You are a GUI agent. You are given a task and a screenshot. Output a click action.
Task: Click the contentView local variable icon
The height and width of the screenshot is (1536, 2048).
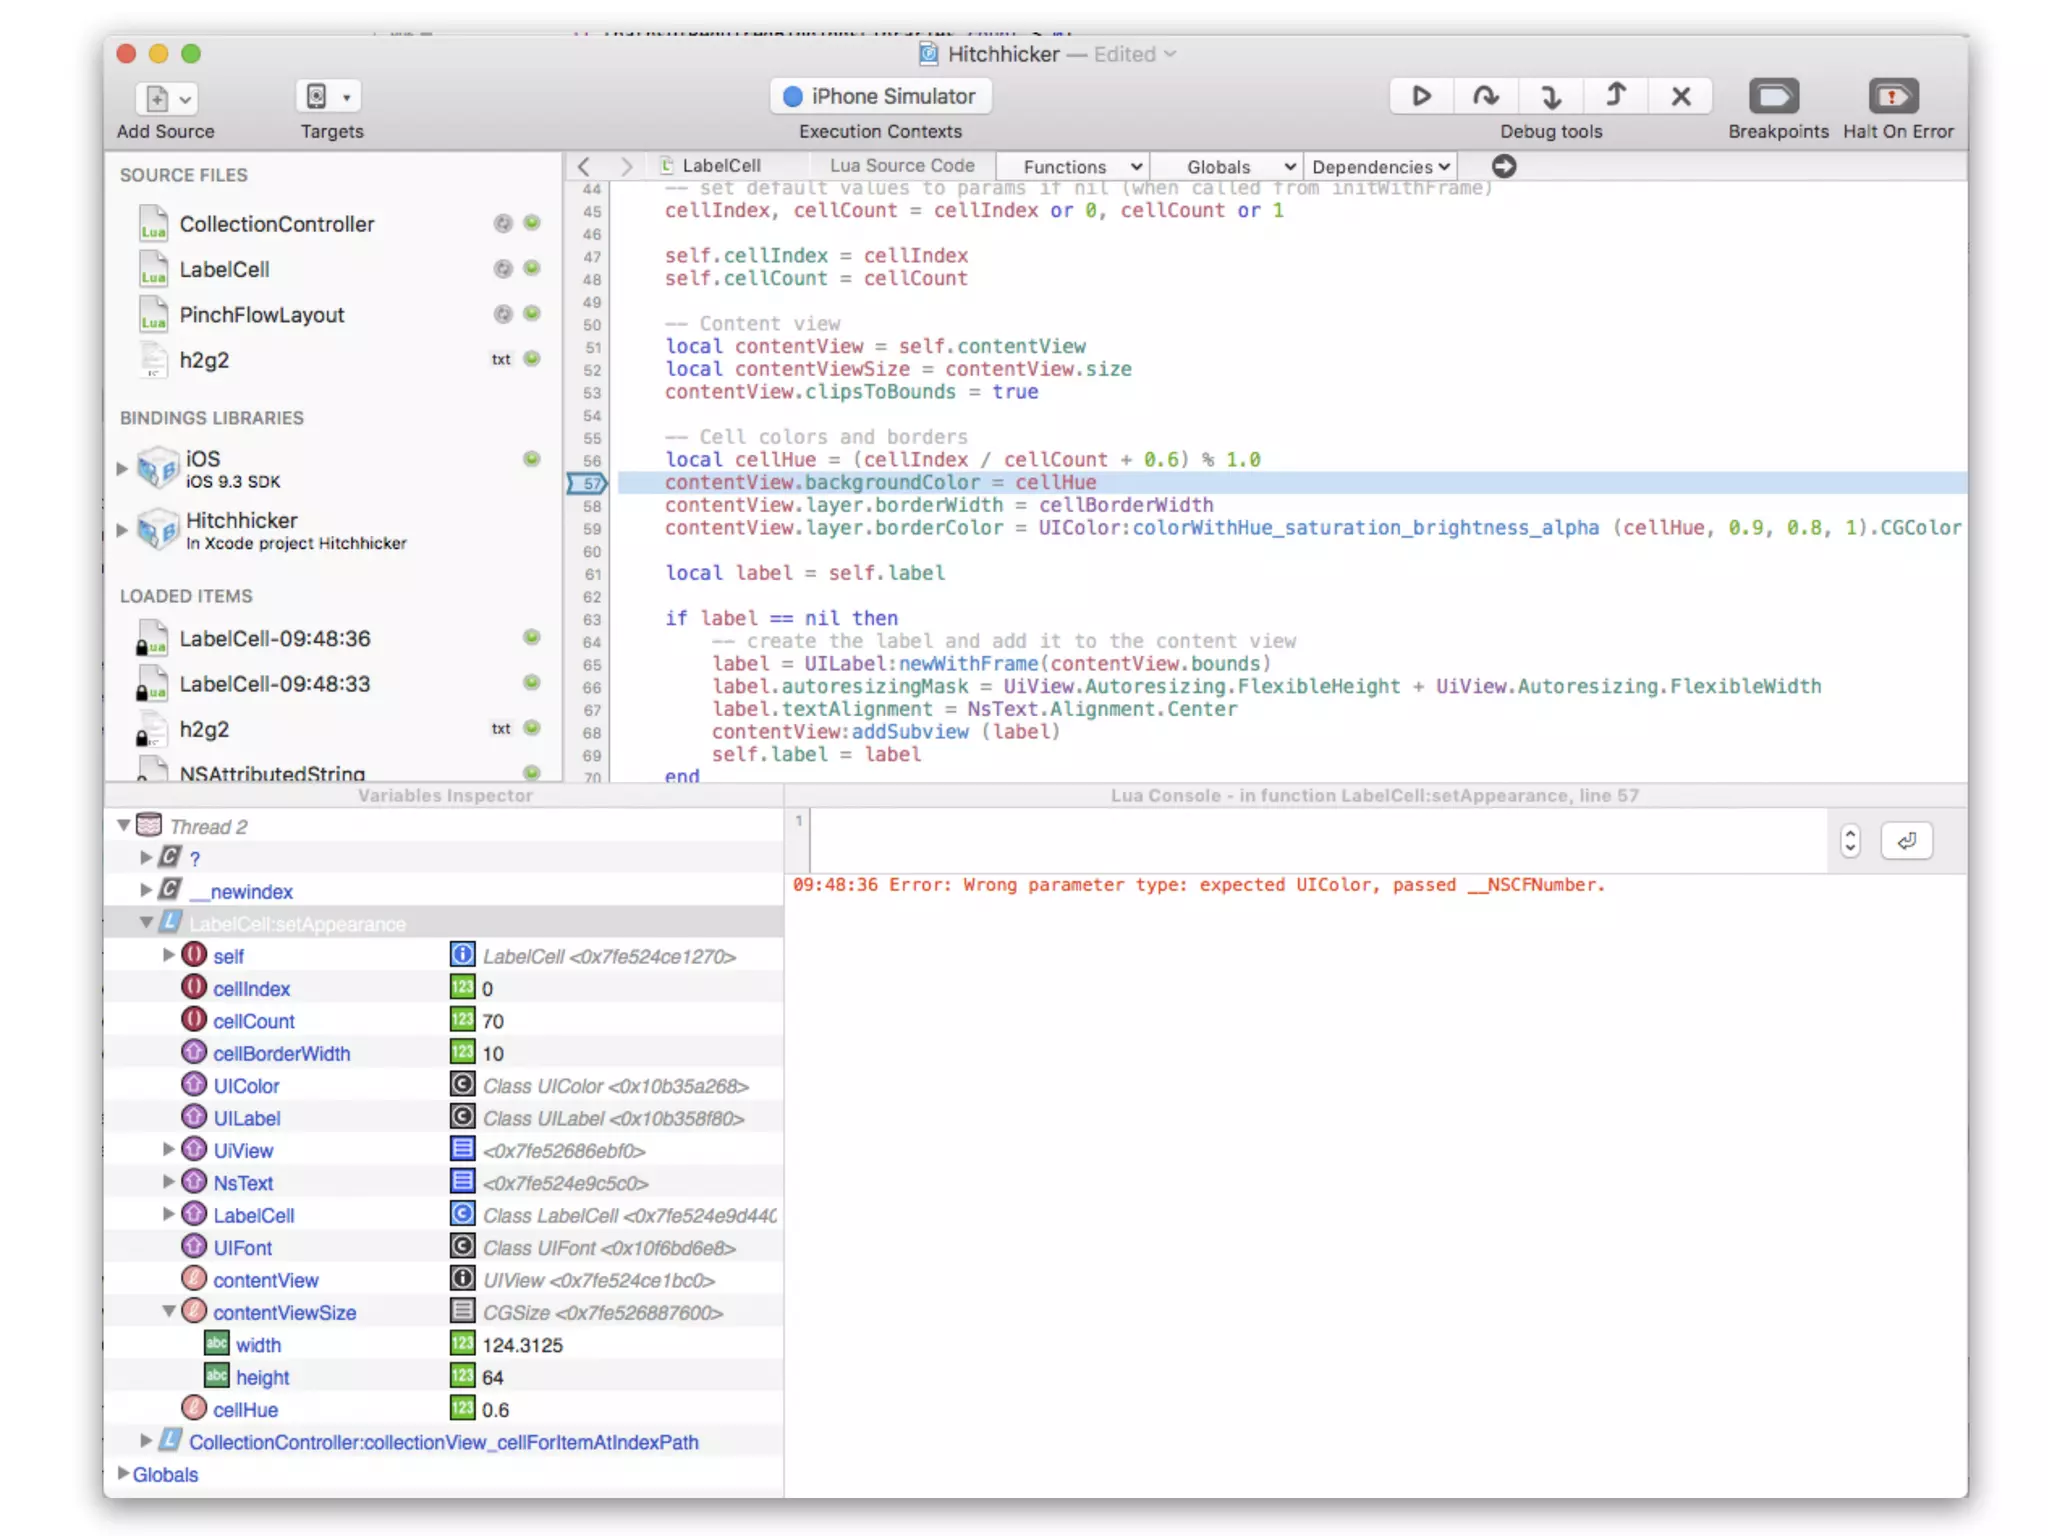(x=194, y=1279)
